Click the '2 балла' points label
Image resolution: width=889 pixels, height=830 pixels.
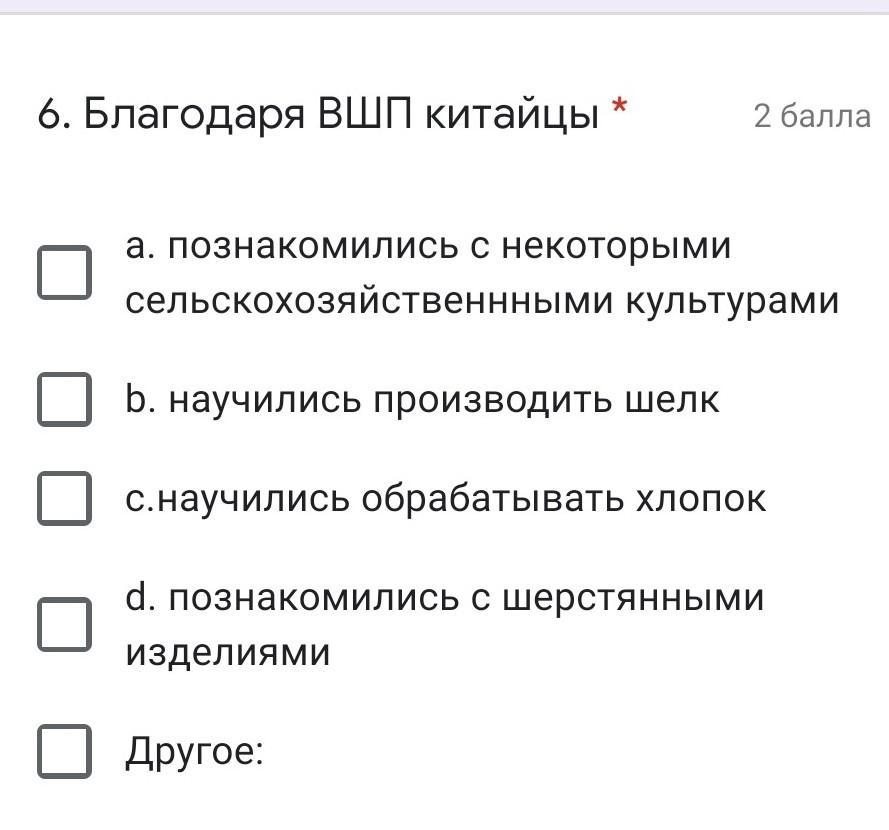812,117
